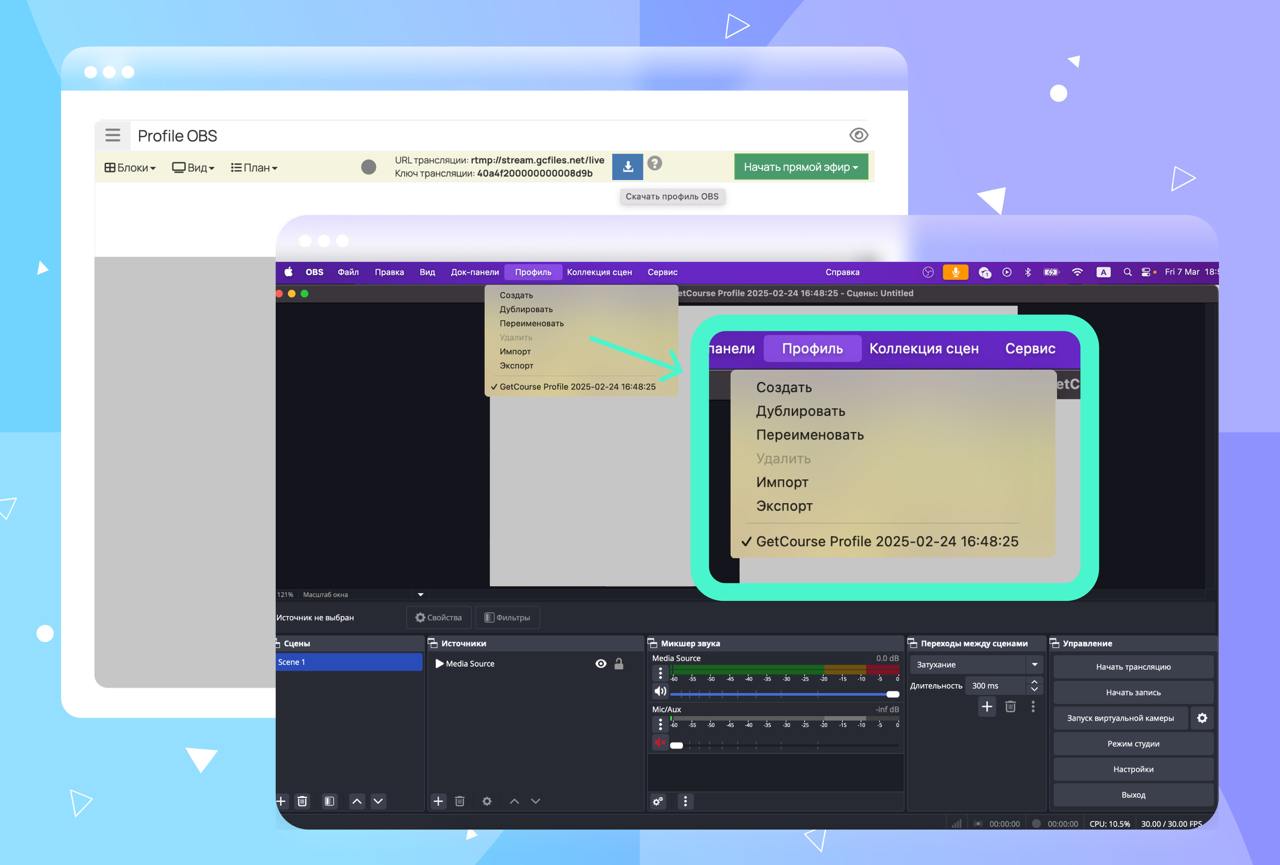The width and height of the screenshot is (1280, 865).
Task: Select Scene 1 in Scenes list
Action: [349, 662]
